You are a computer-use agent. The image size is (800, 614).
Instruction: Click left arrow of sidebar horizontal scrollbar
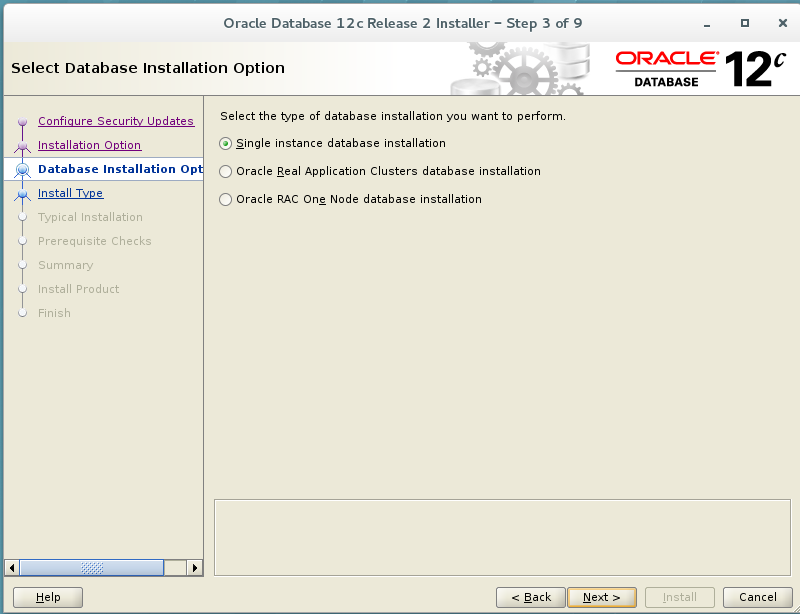12,568
